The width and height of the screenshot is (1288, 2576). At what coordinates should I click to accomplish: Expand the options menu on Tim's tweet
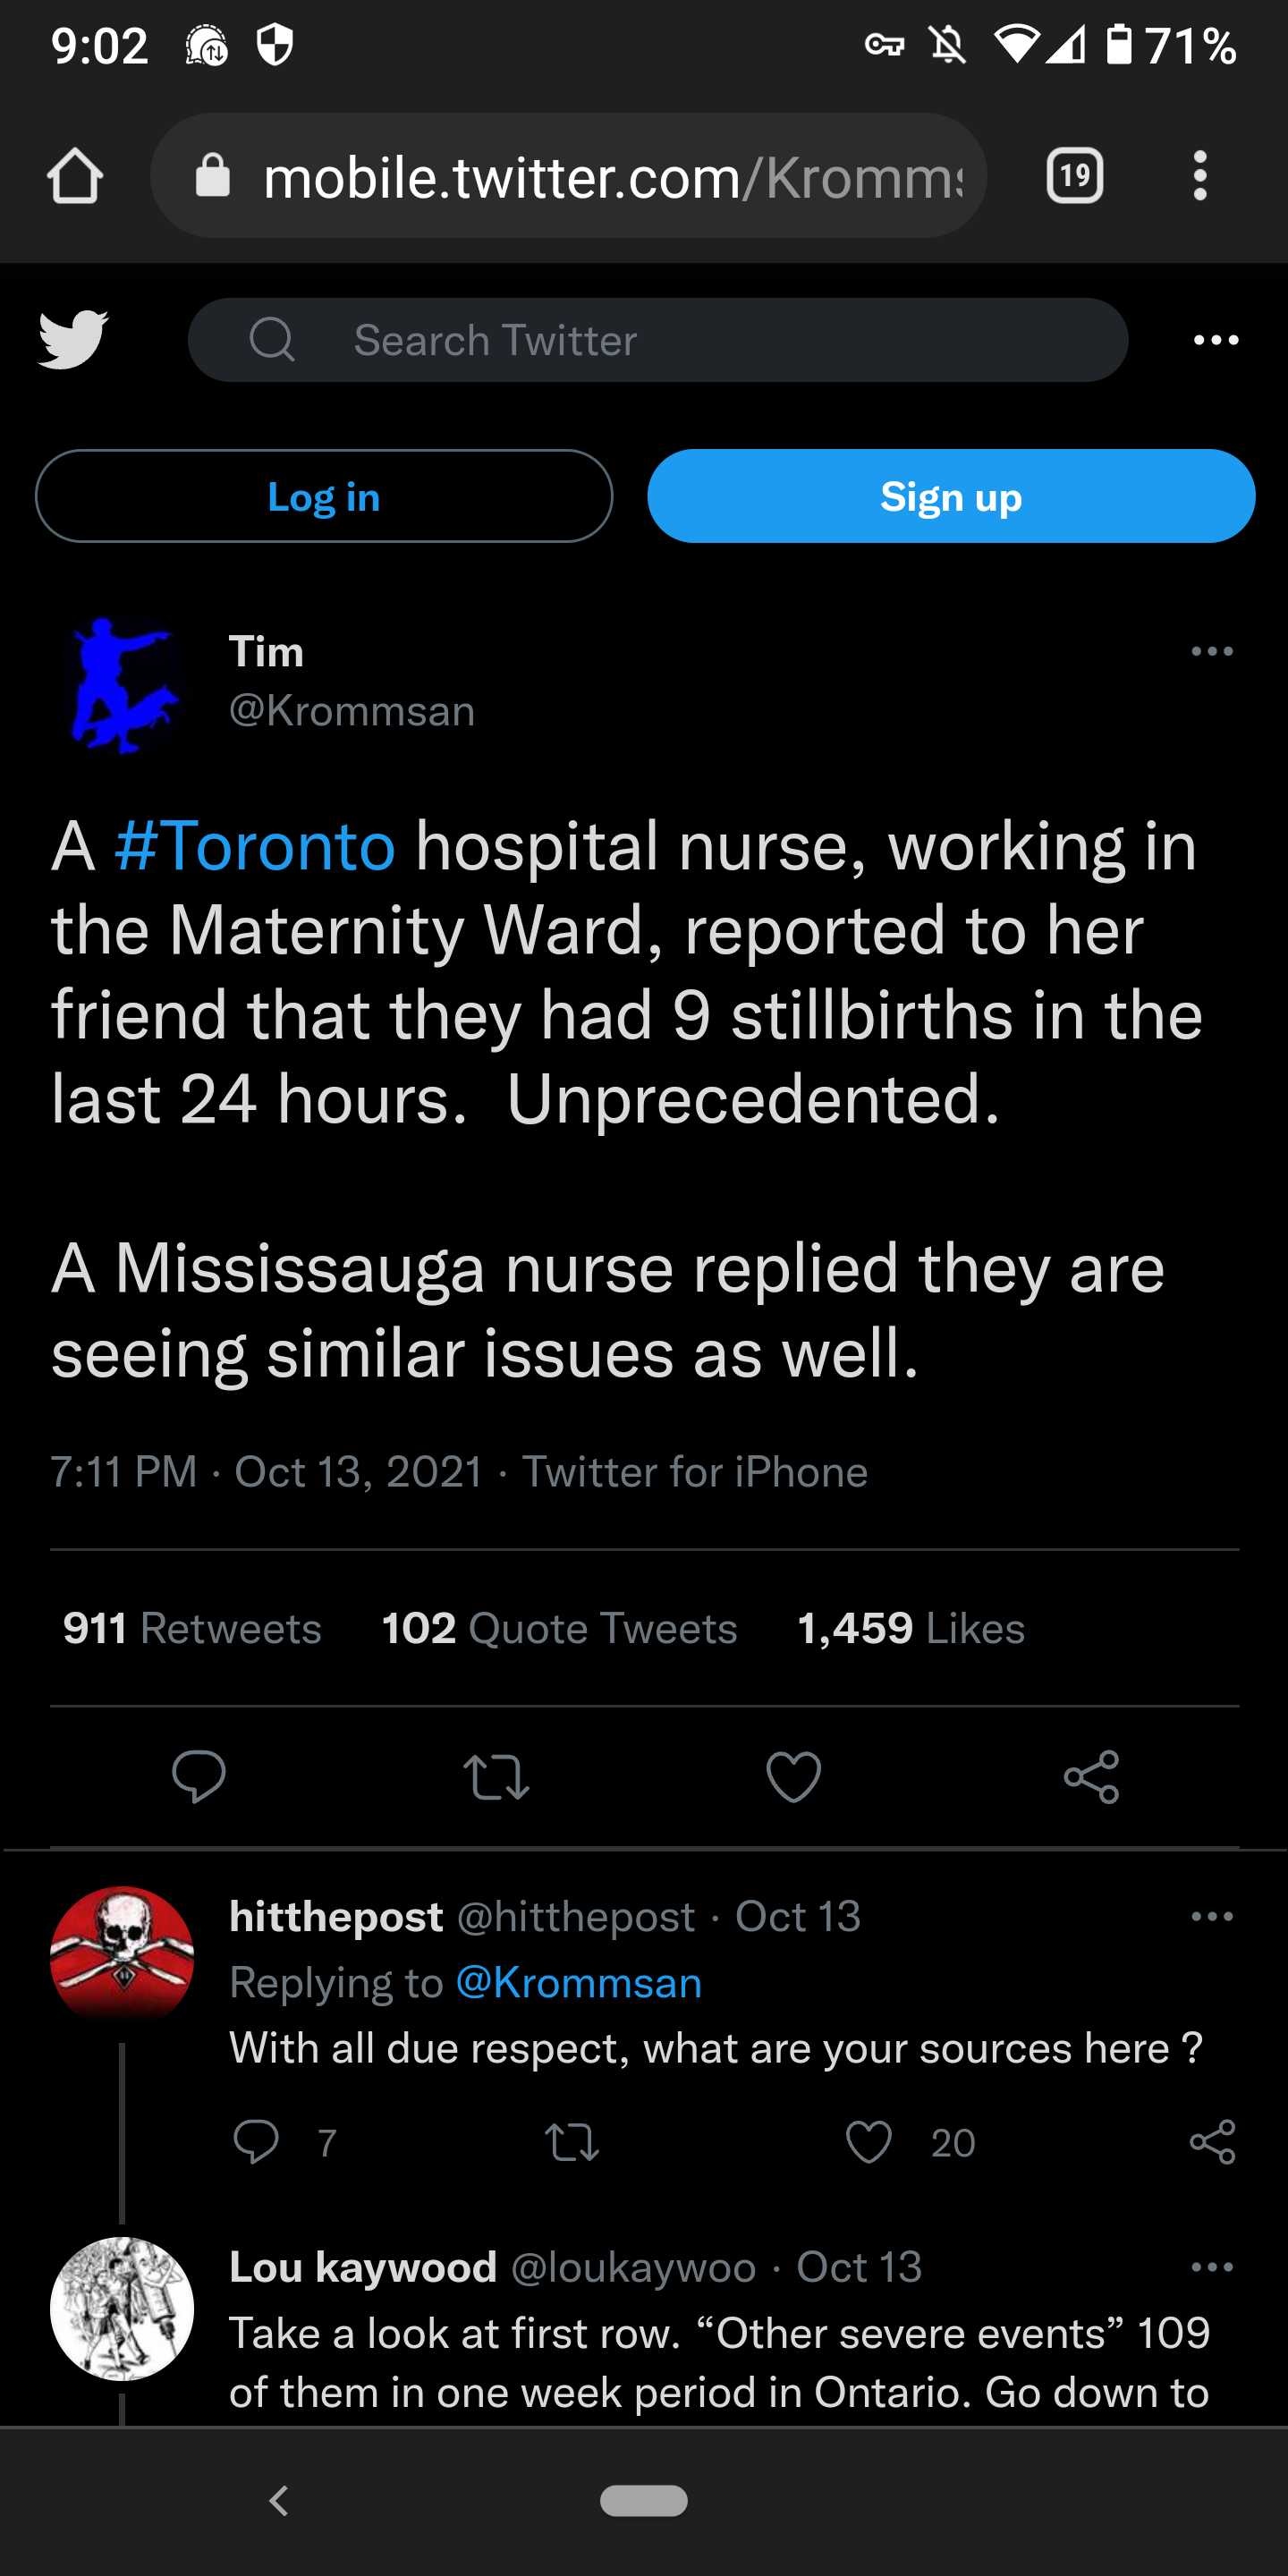click(x=1212, y=651)
